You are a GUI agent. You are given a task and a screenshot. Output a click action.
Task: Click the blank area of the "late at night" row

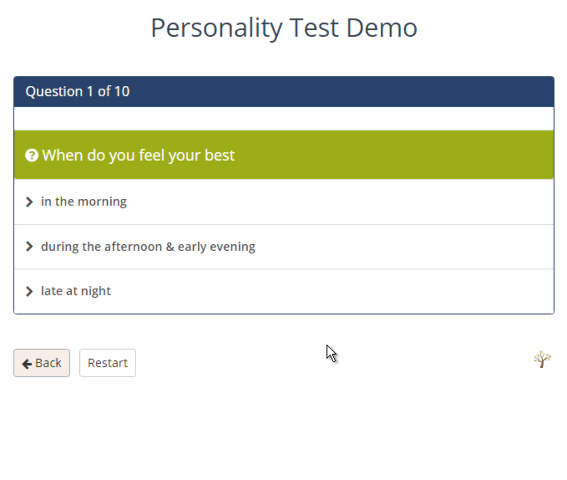click(332, 291)
